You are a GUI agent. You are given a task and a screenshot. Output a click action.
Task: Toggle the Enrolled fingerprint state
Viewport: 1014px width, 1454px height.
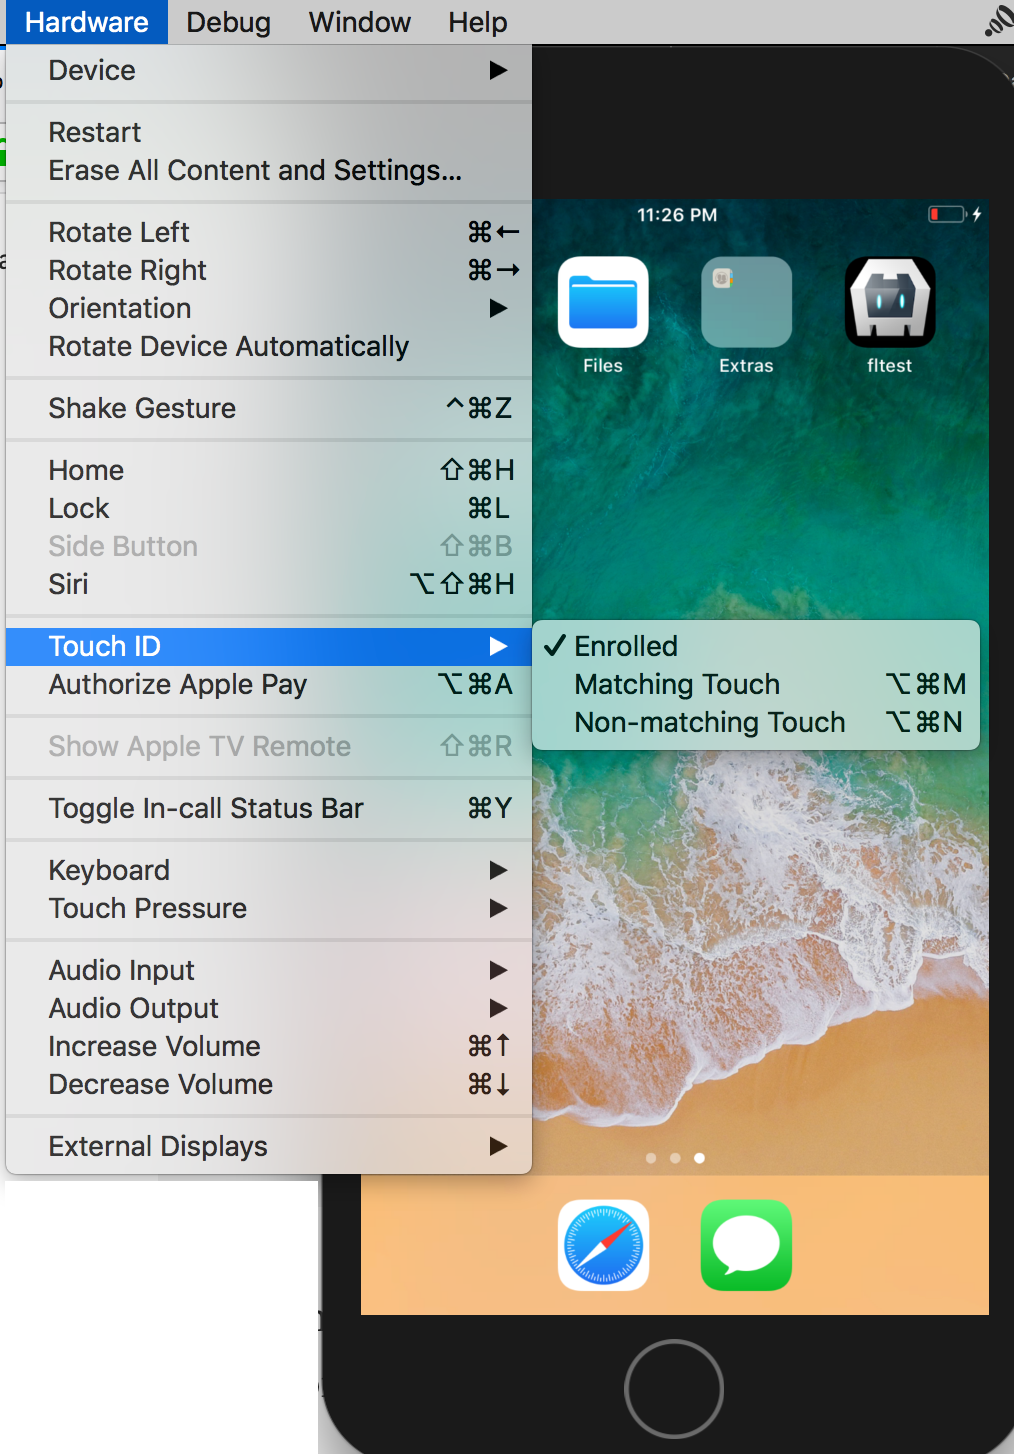tap(624, 646)
